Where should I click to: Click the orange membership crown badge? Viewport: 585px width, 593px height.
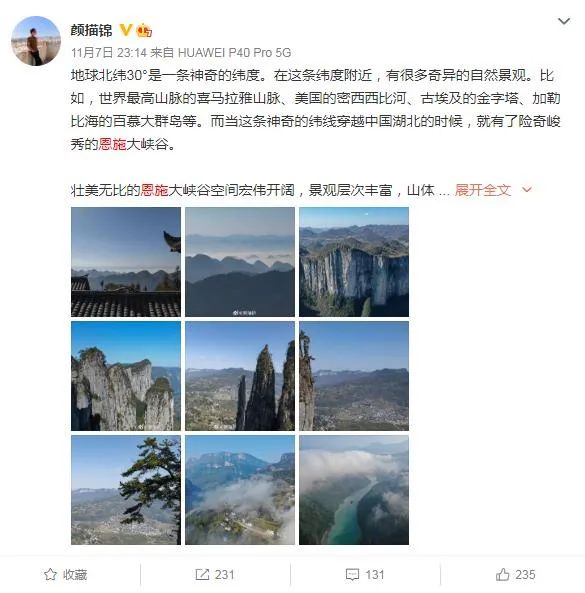[x=144, y=30]
